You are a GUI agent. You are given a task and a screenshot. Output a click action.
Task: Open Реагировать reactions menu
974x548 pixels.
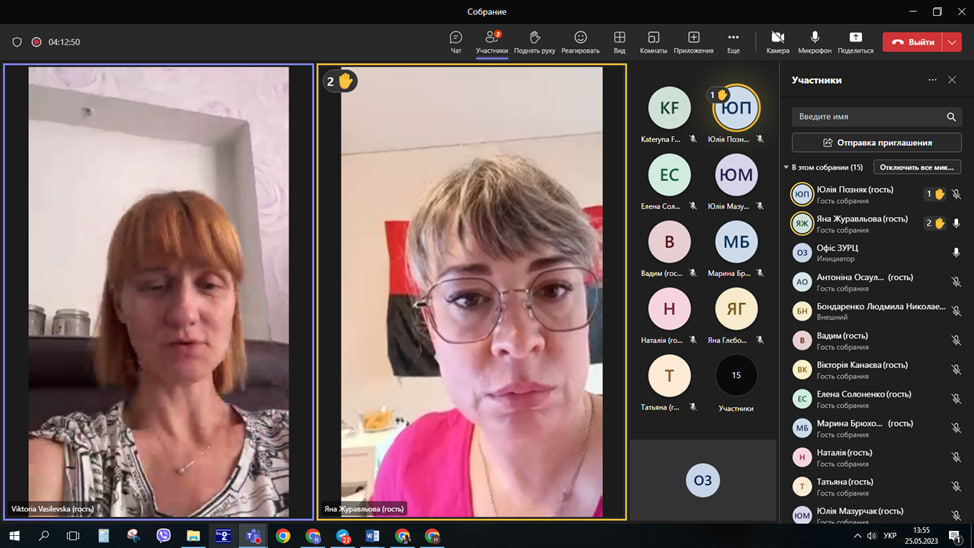pyautogui.click(x=580, y=42)
